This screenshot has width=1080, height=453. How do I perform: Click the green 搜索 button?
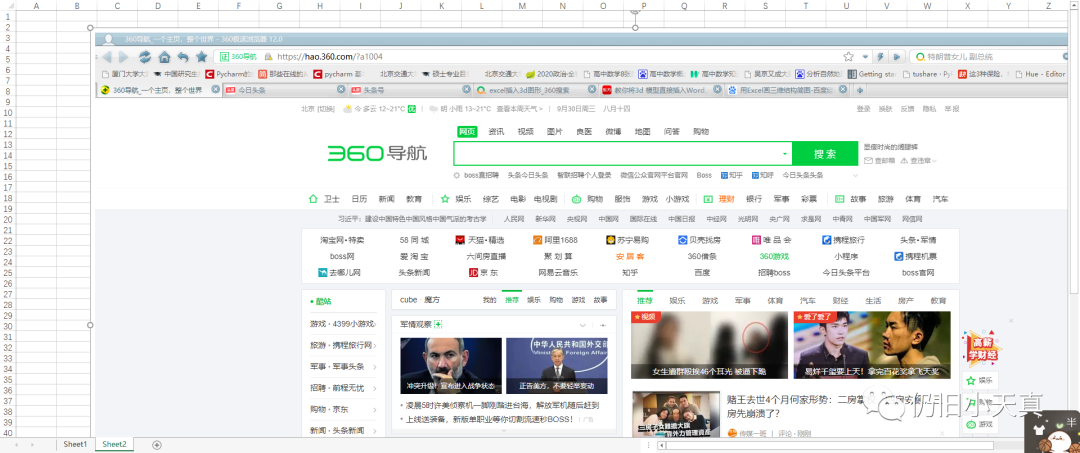825,154
